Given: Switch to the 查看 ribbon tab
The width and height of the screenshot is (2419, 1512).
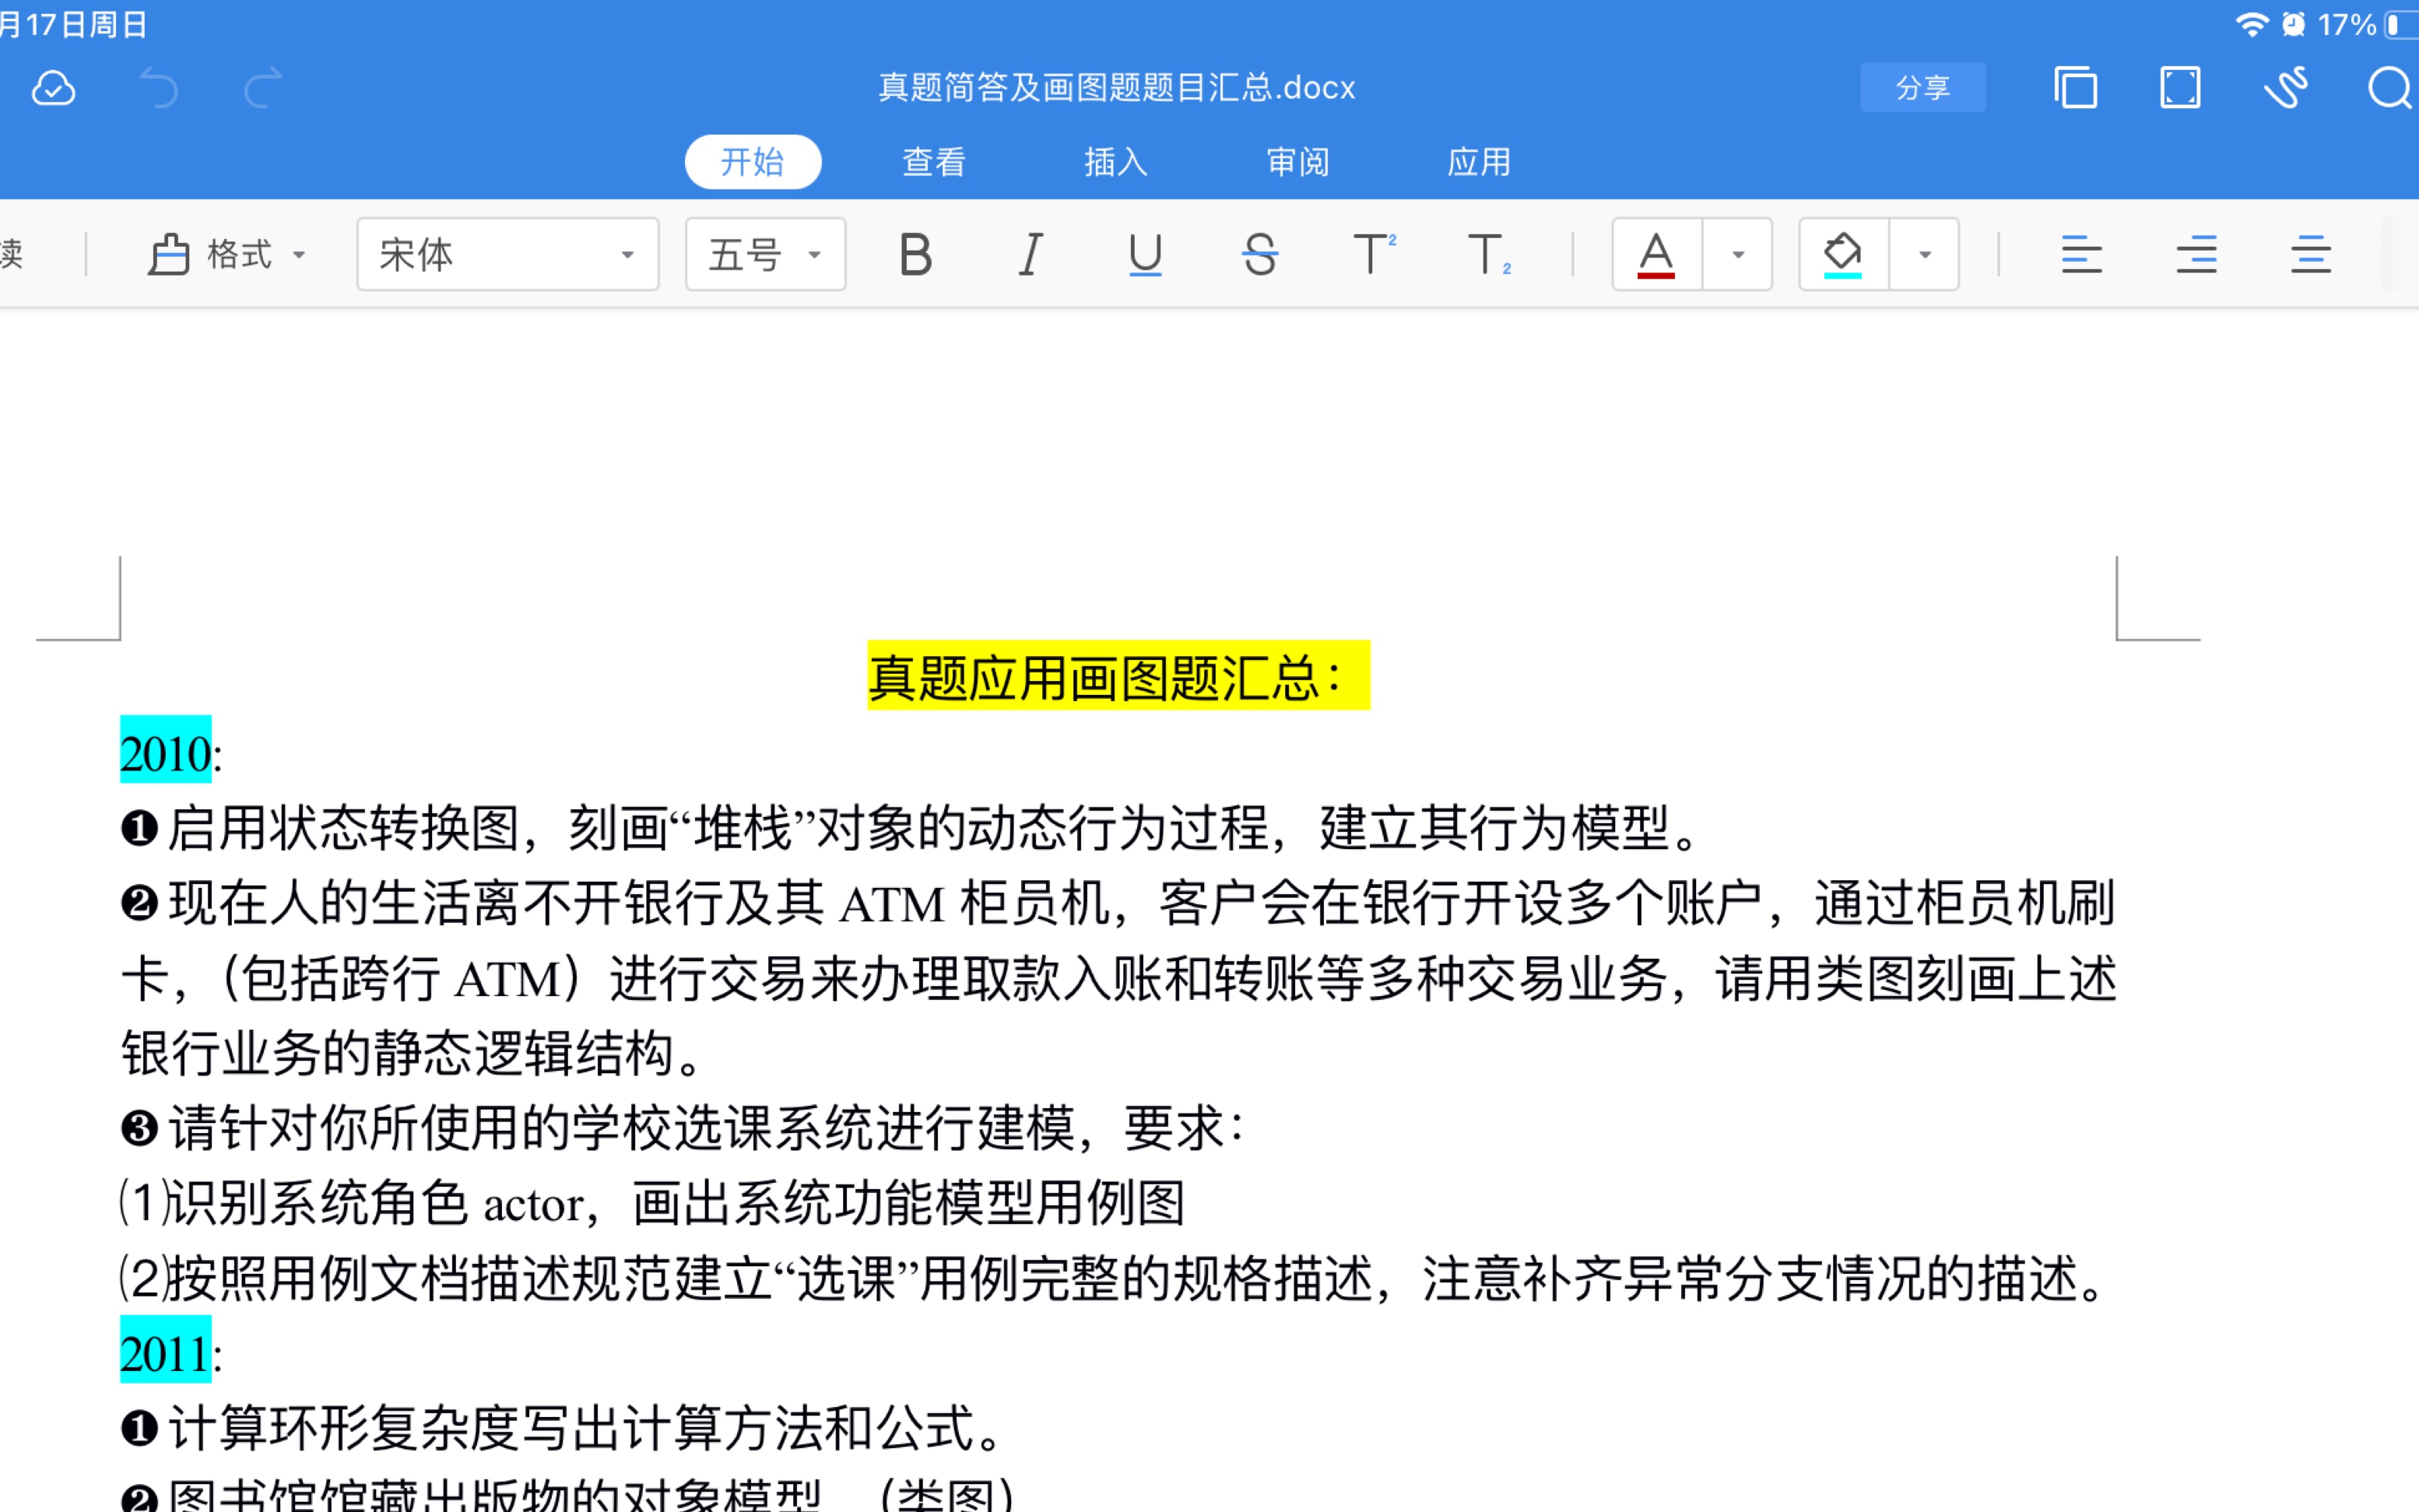Looking at the screenshot, I should (932, 160).
